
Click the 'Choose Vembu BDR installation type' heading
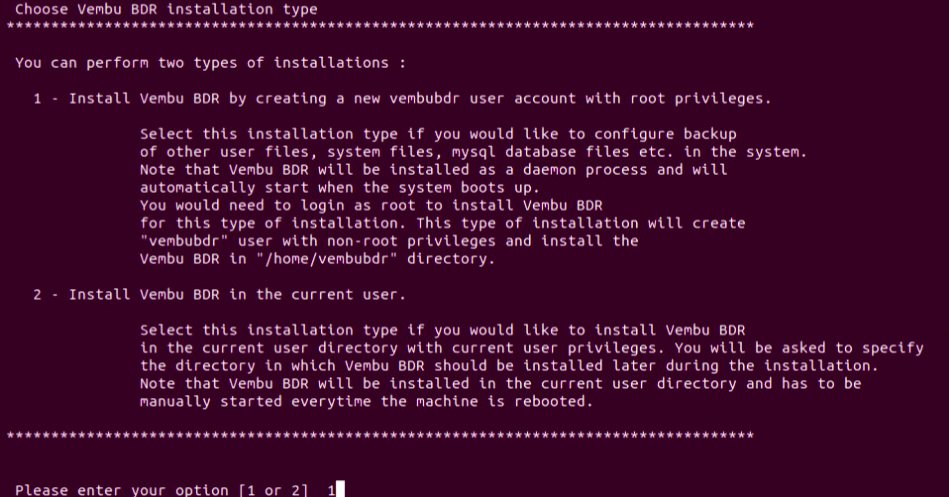tap(166, 10)
